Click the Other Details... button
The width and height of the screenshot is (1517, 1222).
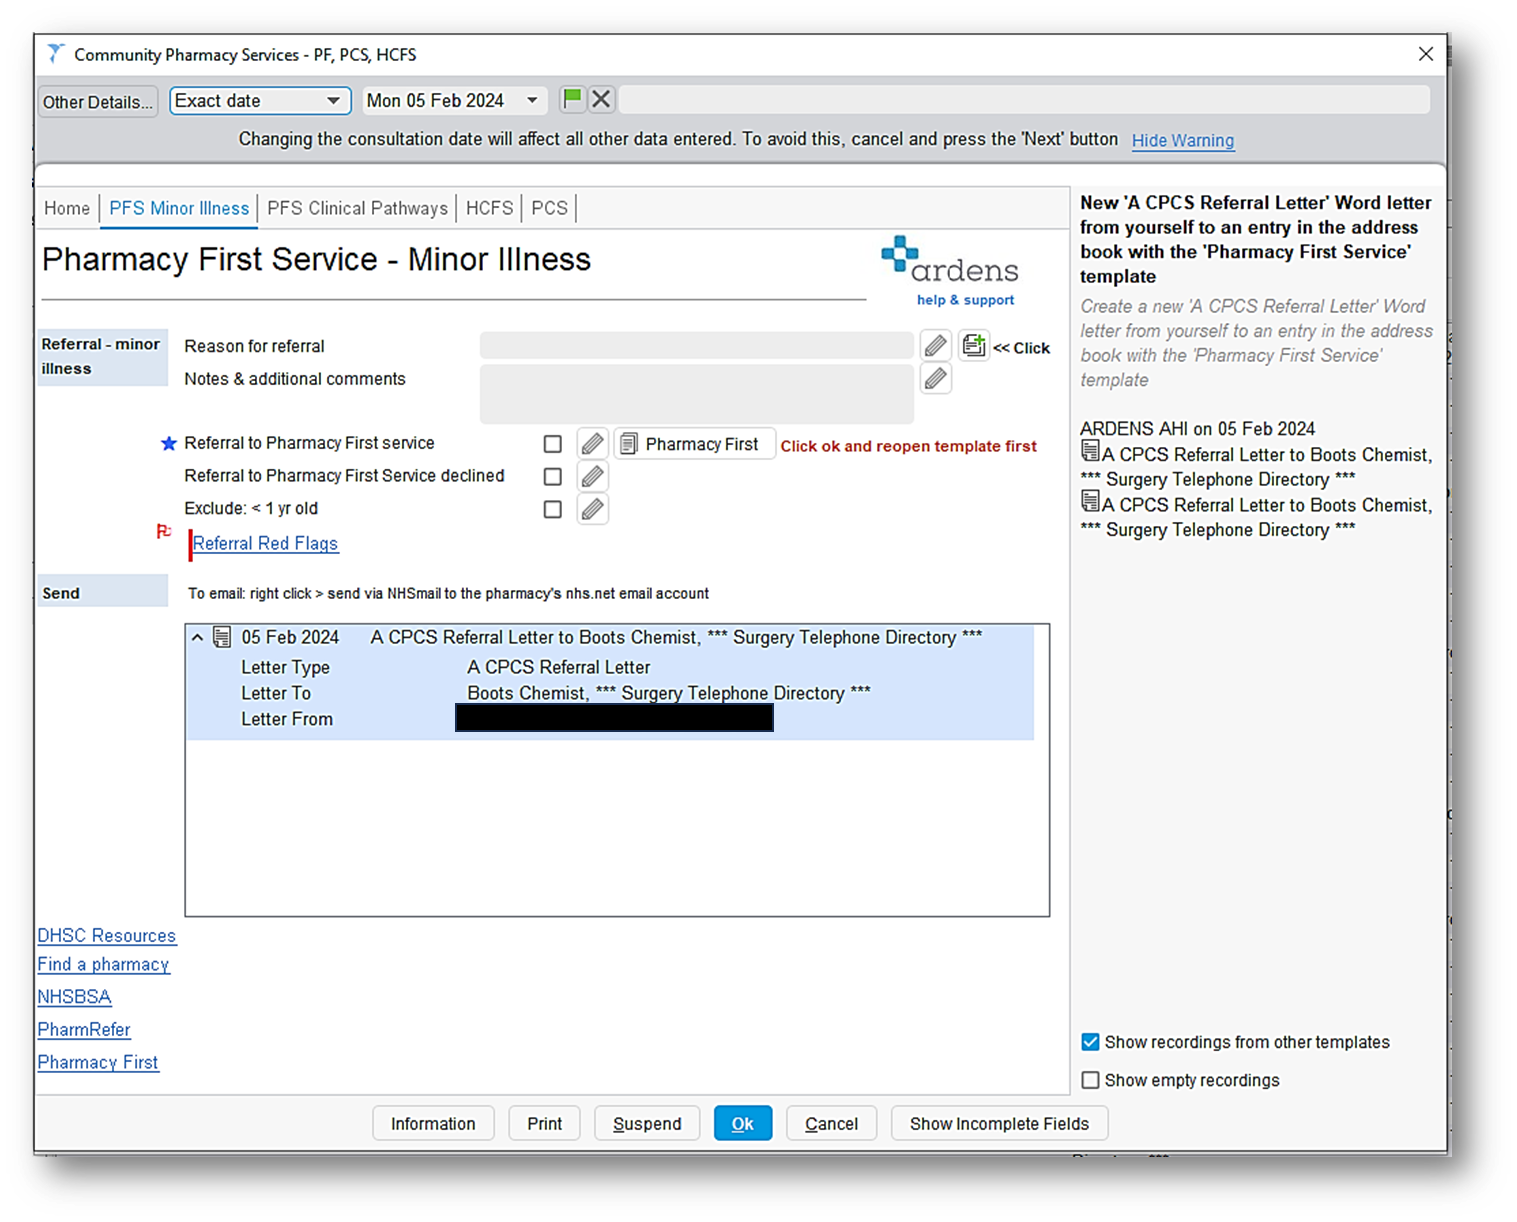pyautogui.click(x=98, y=102)
